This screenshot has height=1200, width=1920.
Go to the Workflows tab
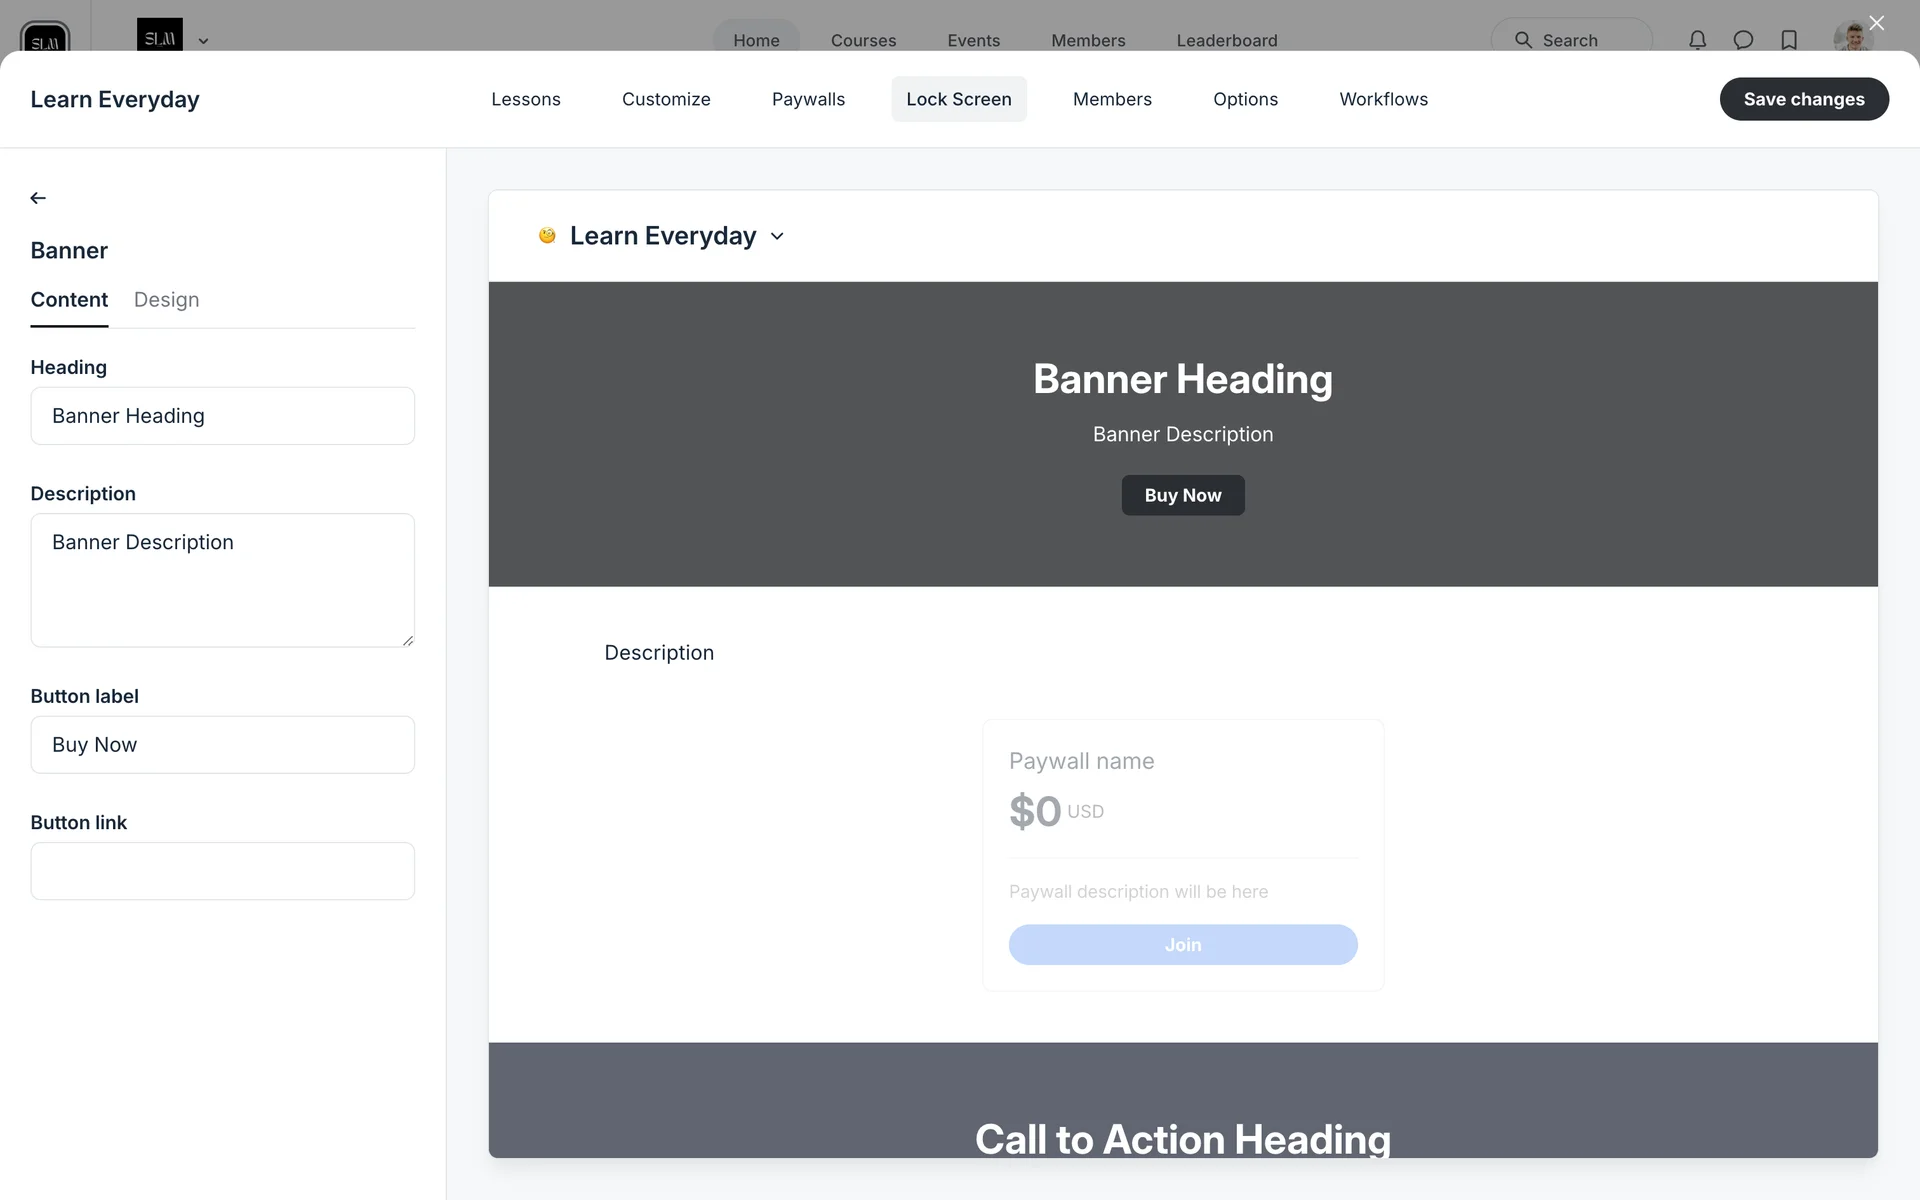1383,99
